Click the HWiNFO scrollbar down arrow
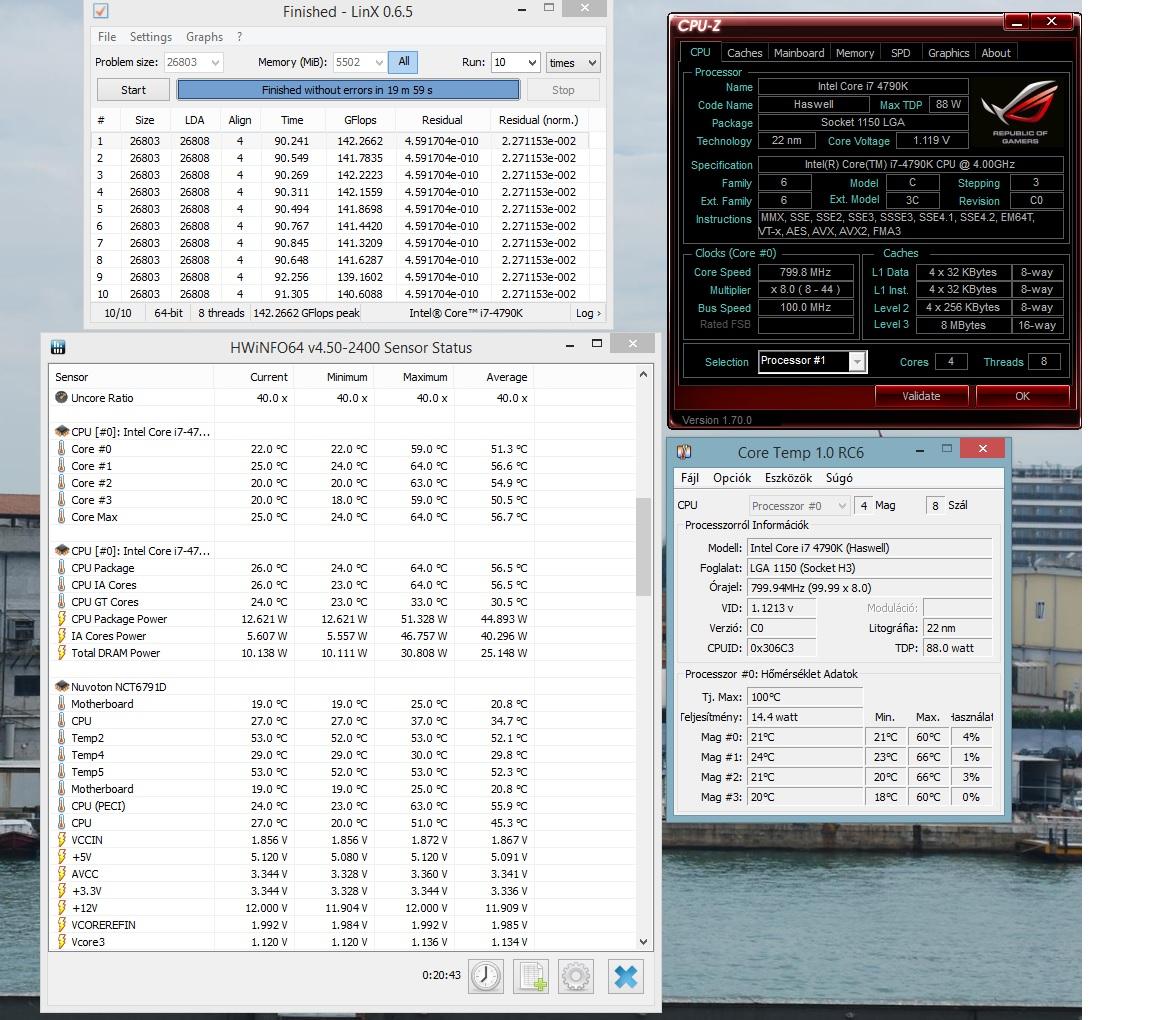Viewport: 1152px width, 1020px height. tap(643, 941)
